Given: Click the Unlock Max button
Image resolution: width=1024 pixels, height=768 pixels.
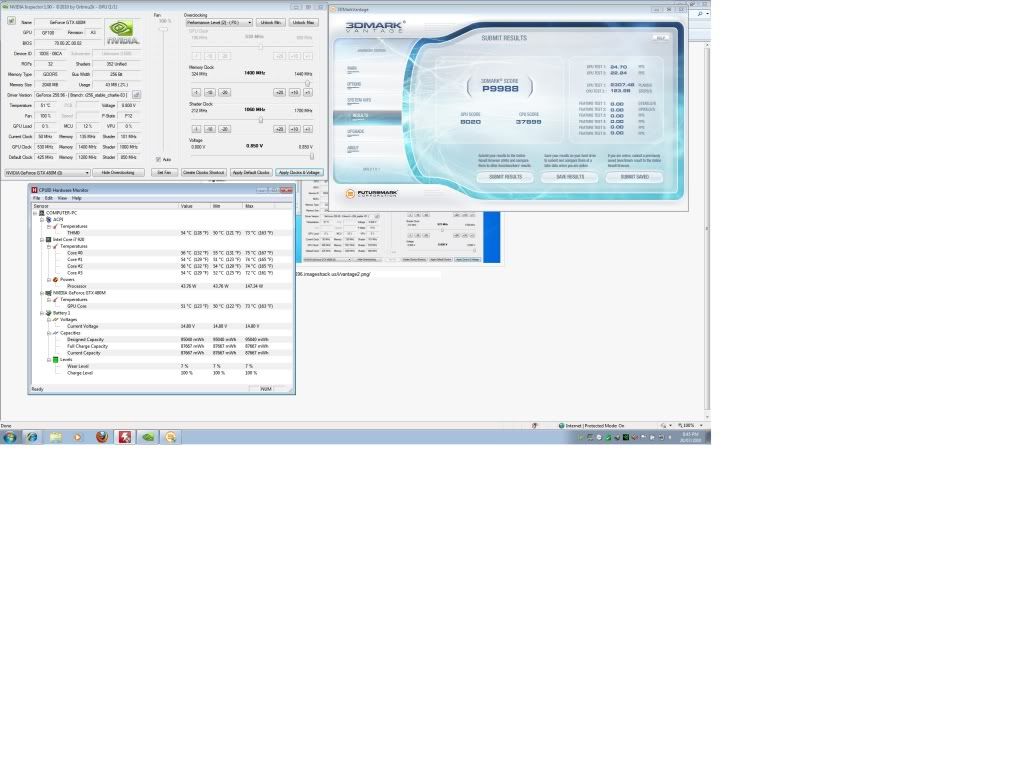Looking at the screenshot, I should tap(303, 22).
